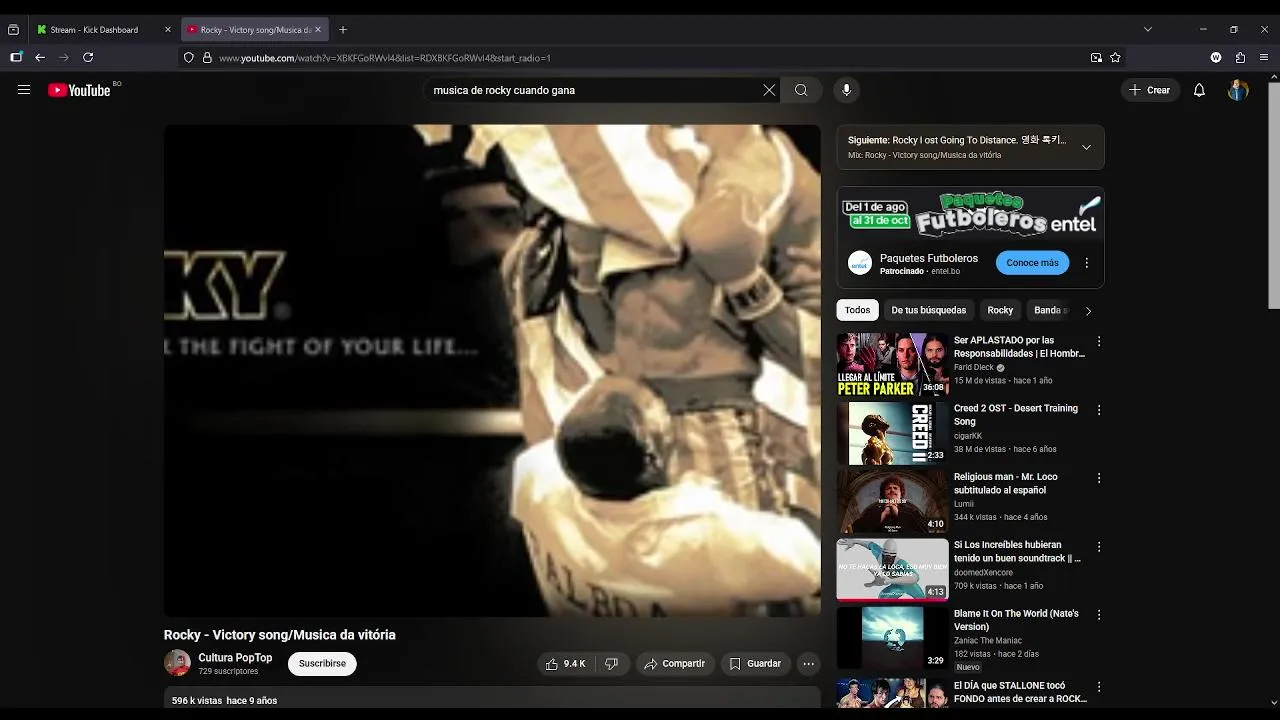Open menu for Blame It On The World video

coord(1098,615)
